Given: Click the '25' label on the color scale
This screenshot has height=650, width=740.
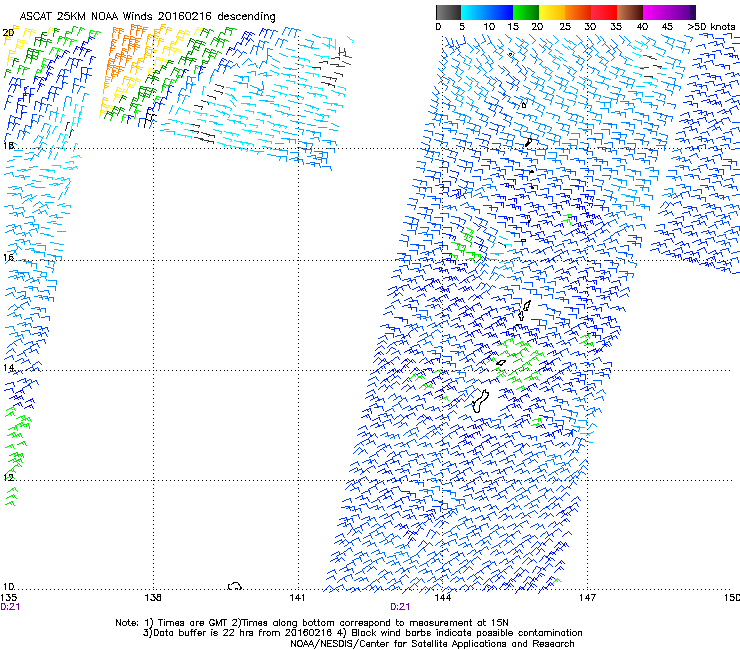Looking at the screenshot, I should [x=564, y=26].
